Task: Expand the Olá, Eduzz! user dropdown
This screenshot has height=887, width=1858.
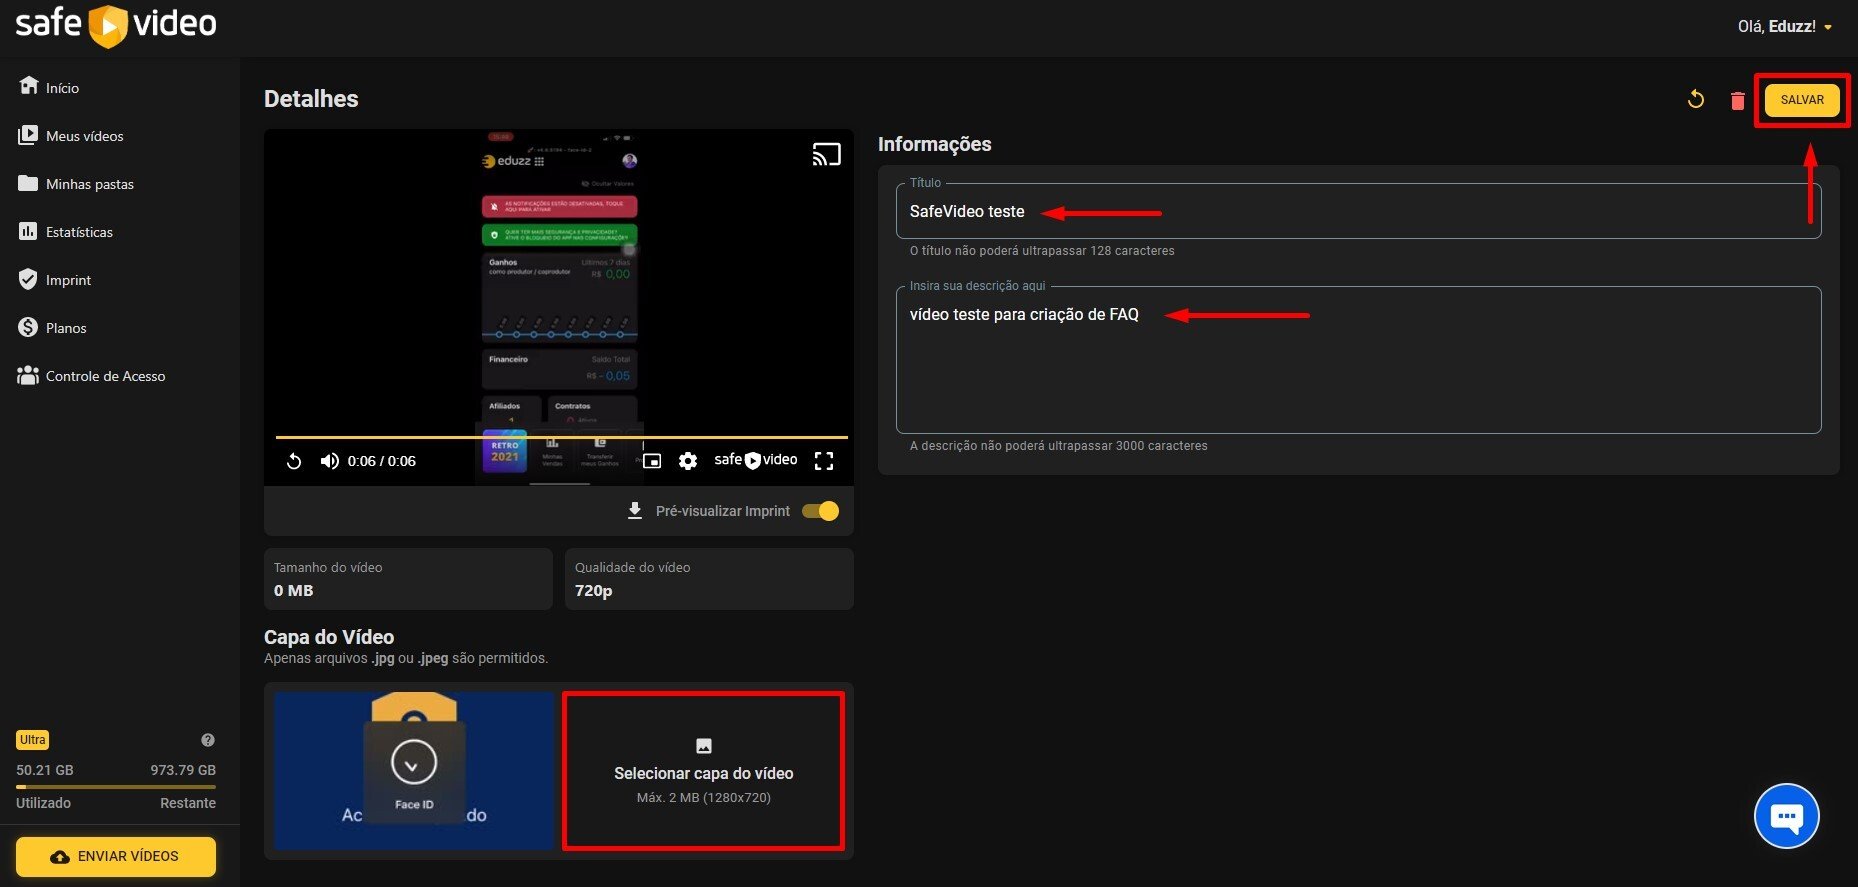Action: click(1785, 27)
